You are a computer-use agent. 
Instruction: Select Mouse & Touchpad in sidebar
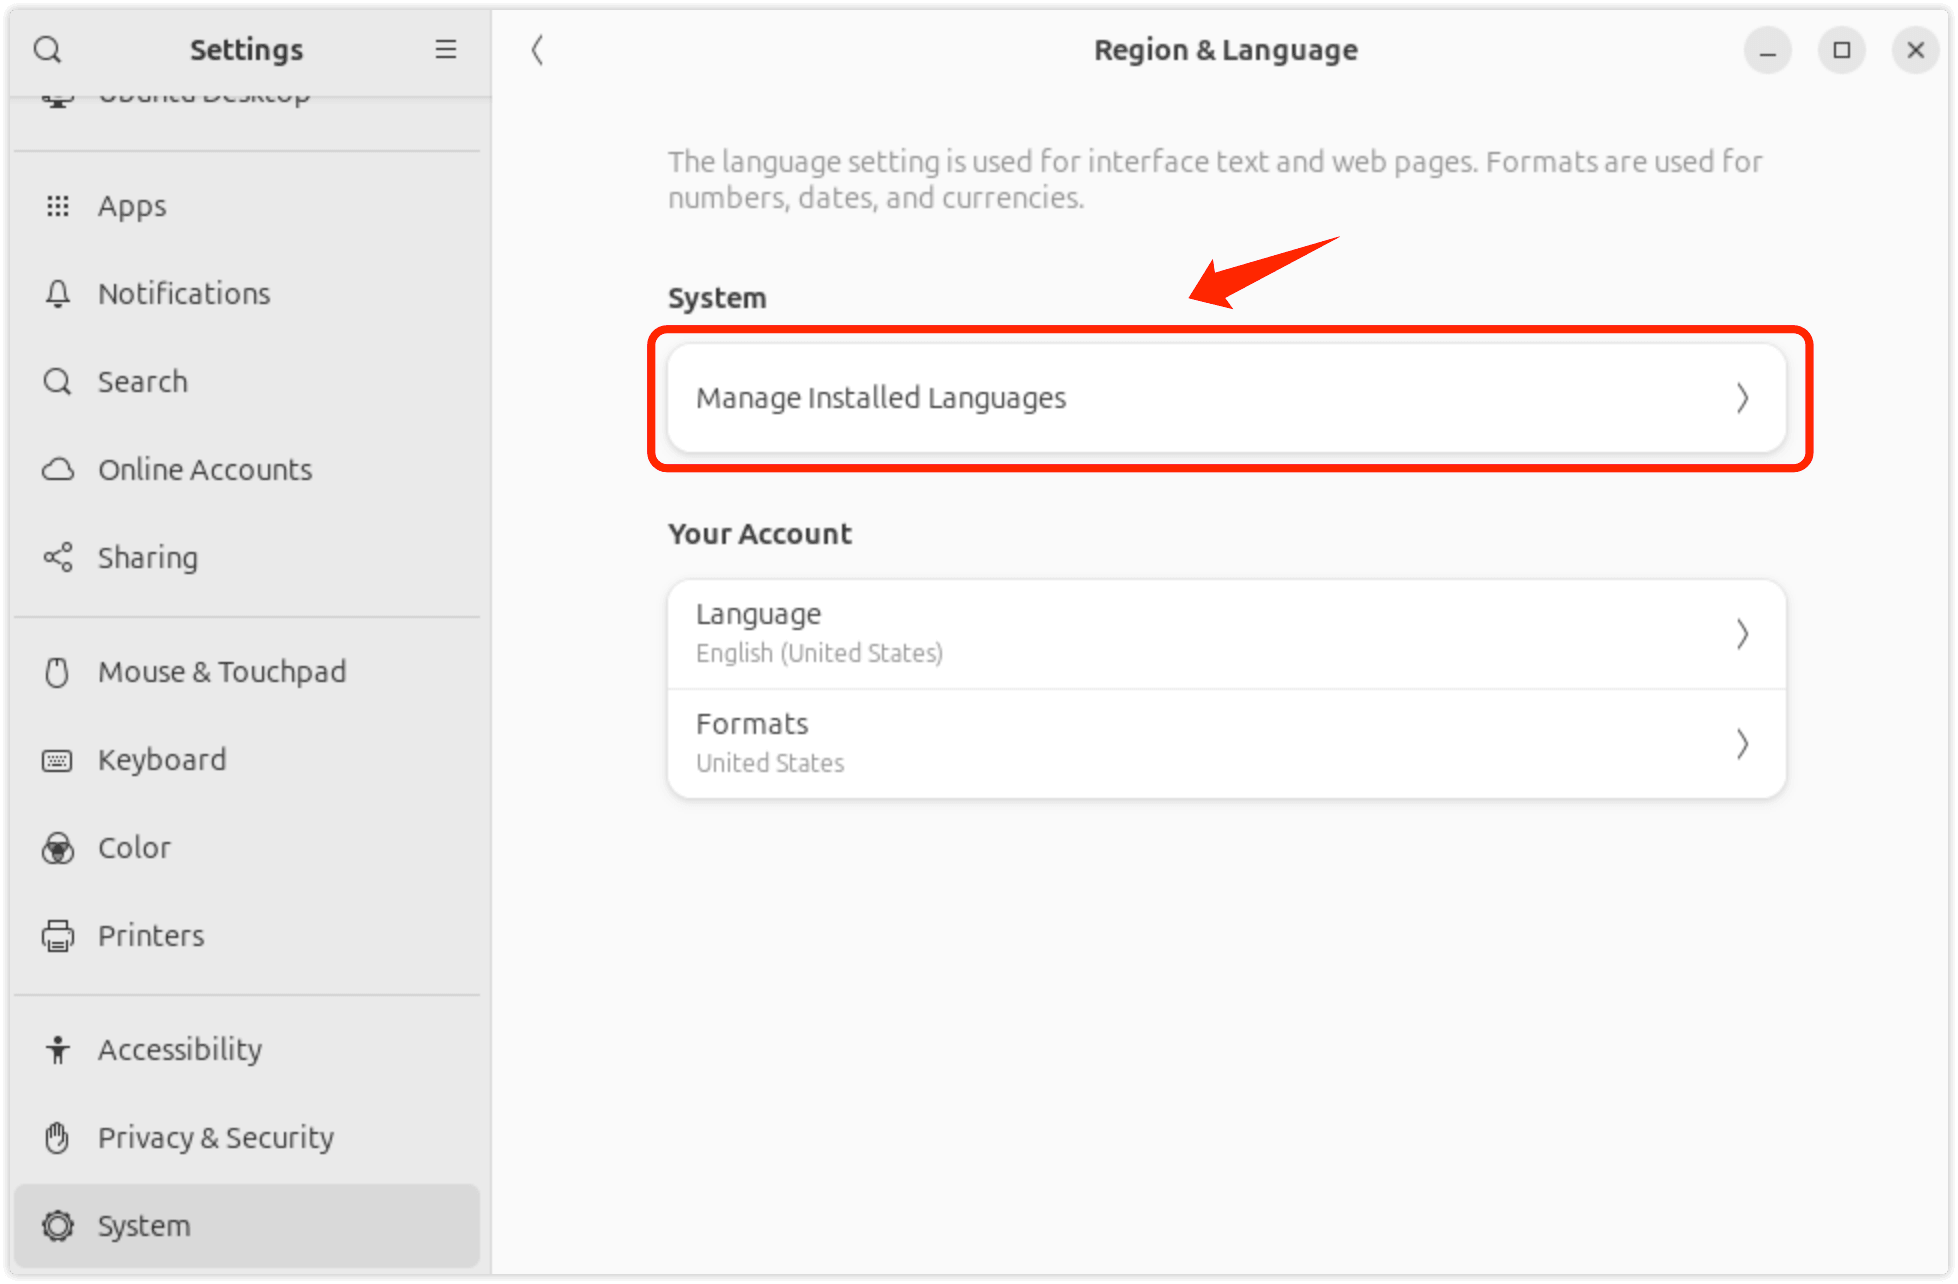coord(222,672)
